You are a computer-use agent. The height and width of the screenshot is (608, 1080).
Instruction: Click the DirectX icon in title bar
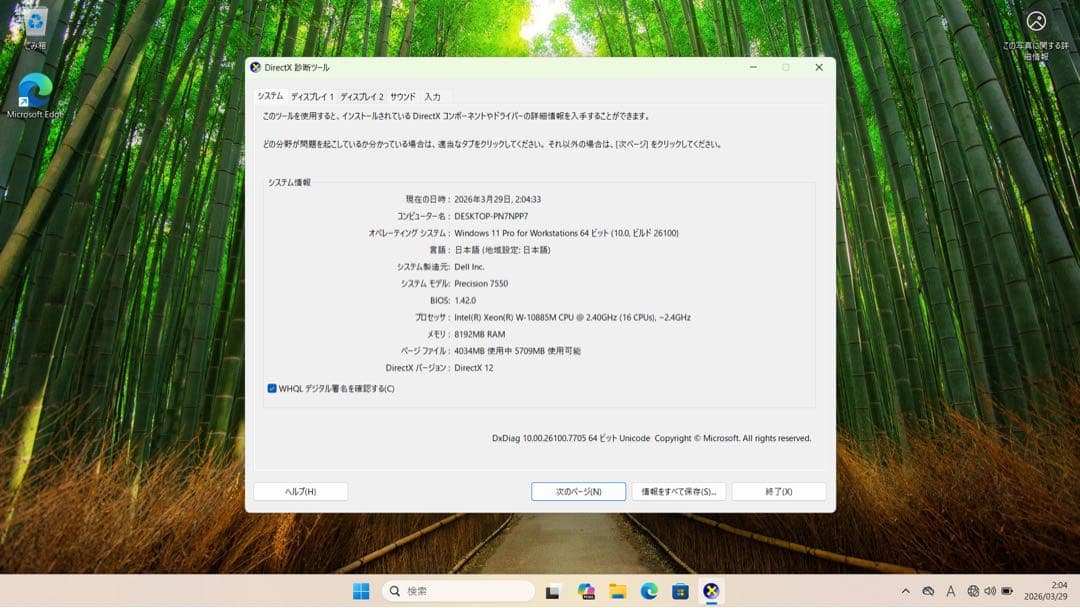[256, 67]
